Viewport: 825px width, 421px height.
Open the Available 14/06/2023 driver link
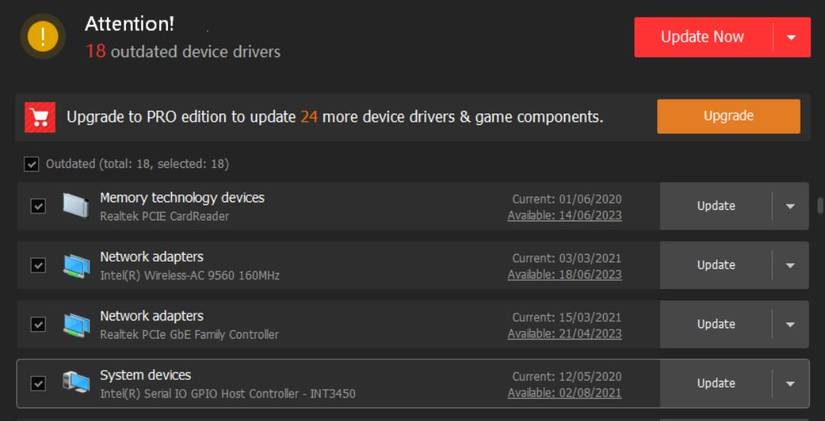tap(564, 215)
